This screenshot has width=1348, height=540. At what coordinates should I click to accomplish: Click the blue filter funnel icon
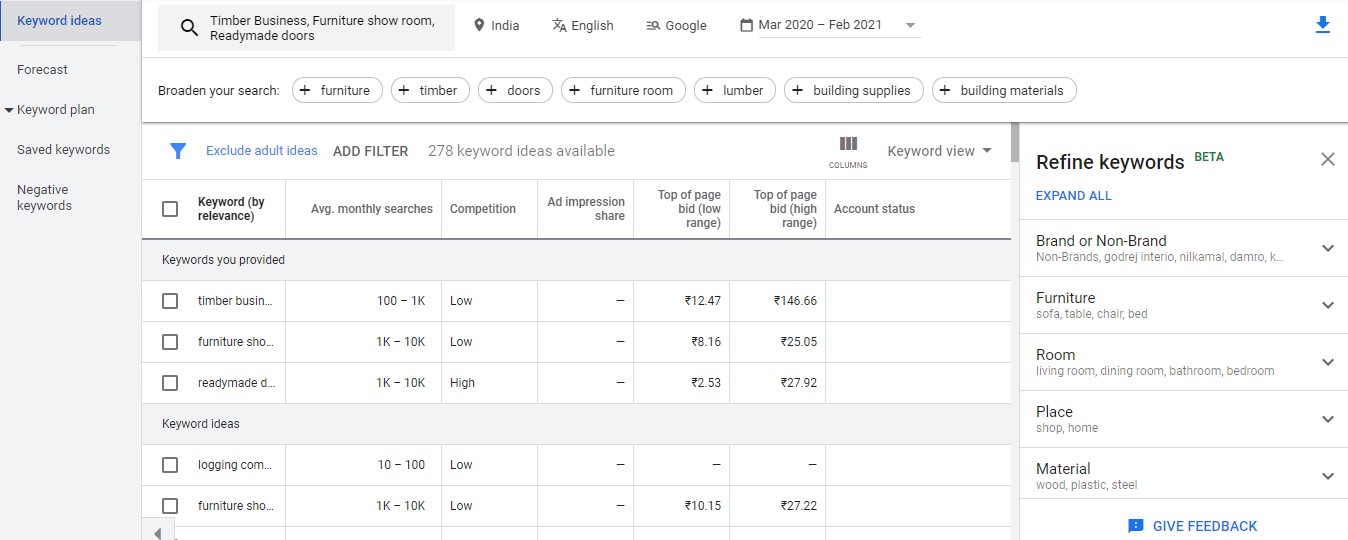tap(178, 151)
